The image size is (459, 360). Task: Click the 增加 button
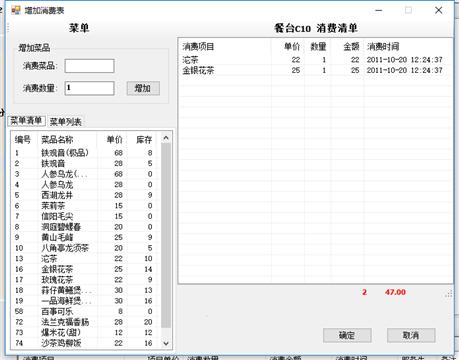[143, 88]
